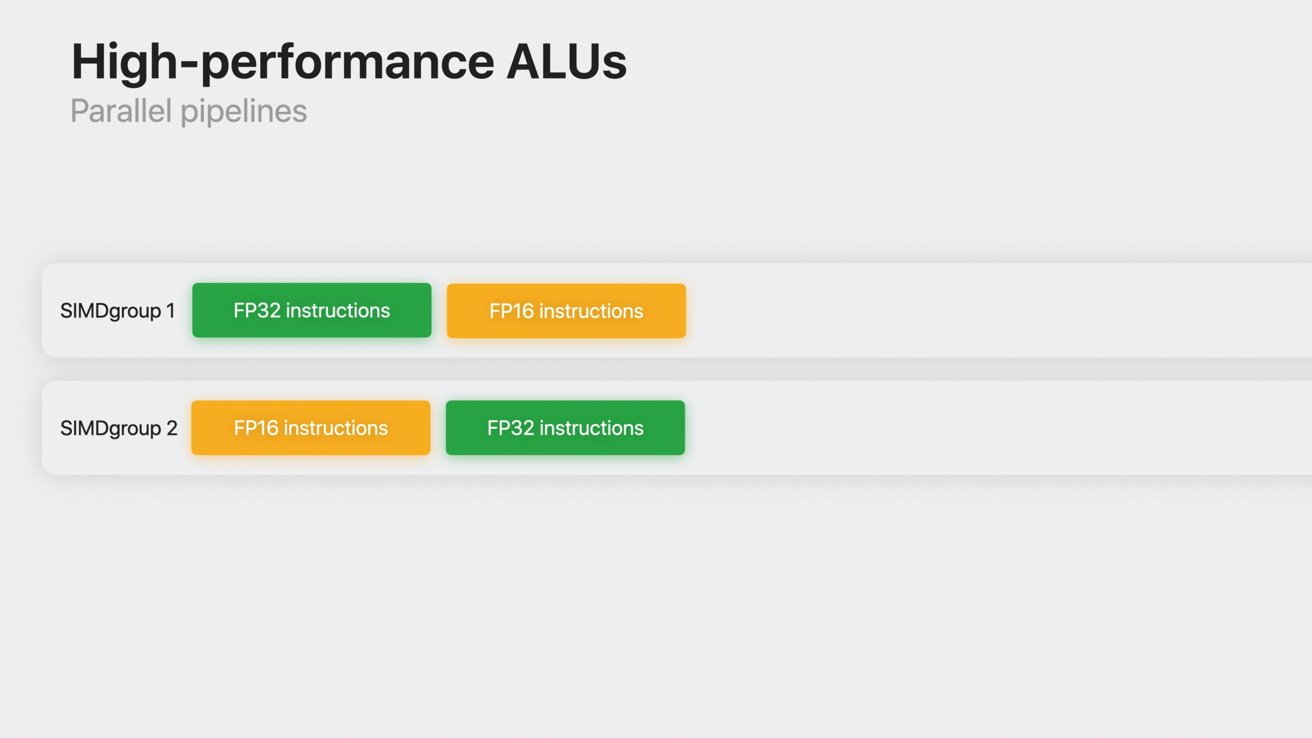Click the word instructions in SIMDgroup 1's green block
Viewport: 1312px width, 738px height.
[338, 310]
